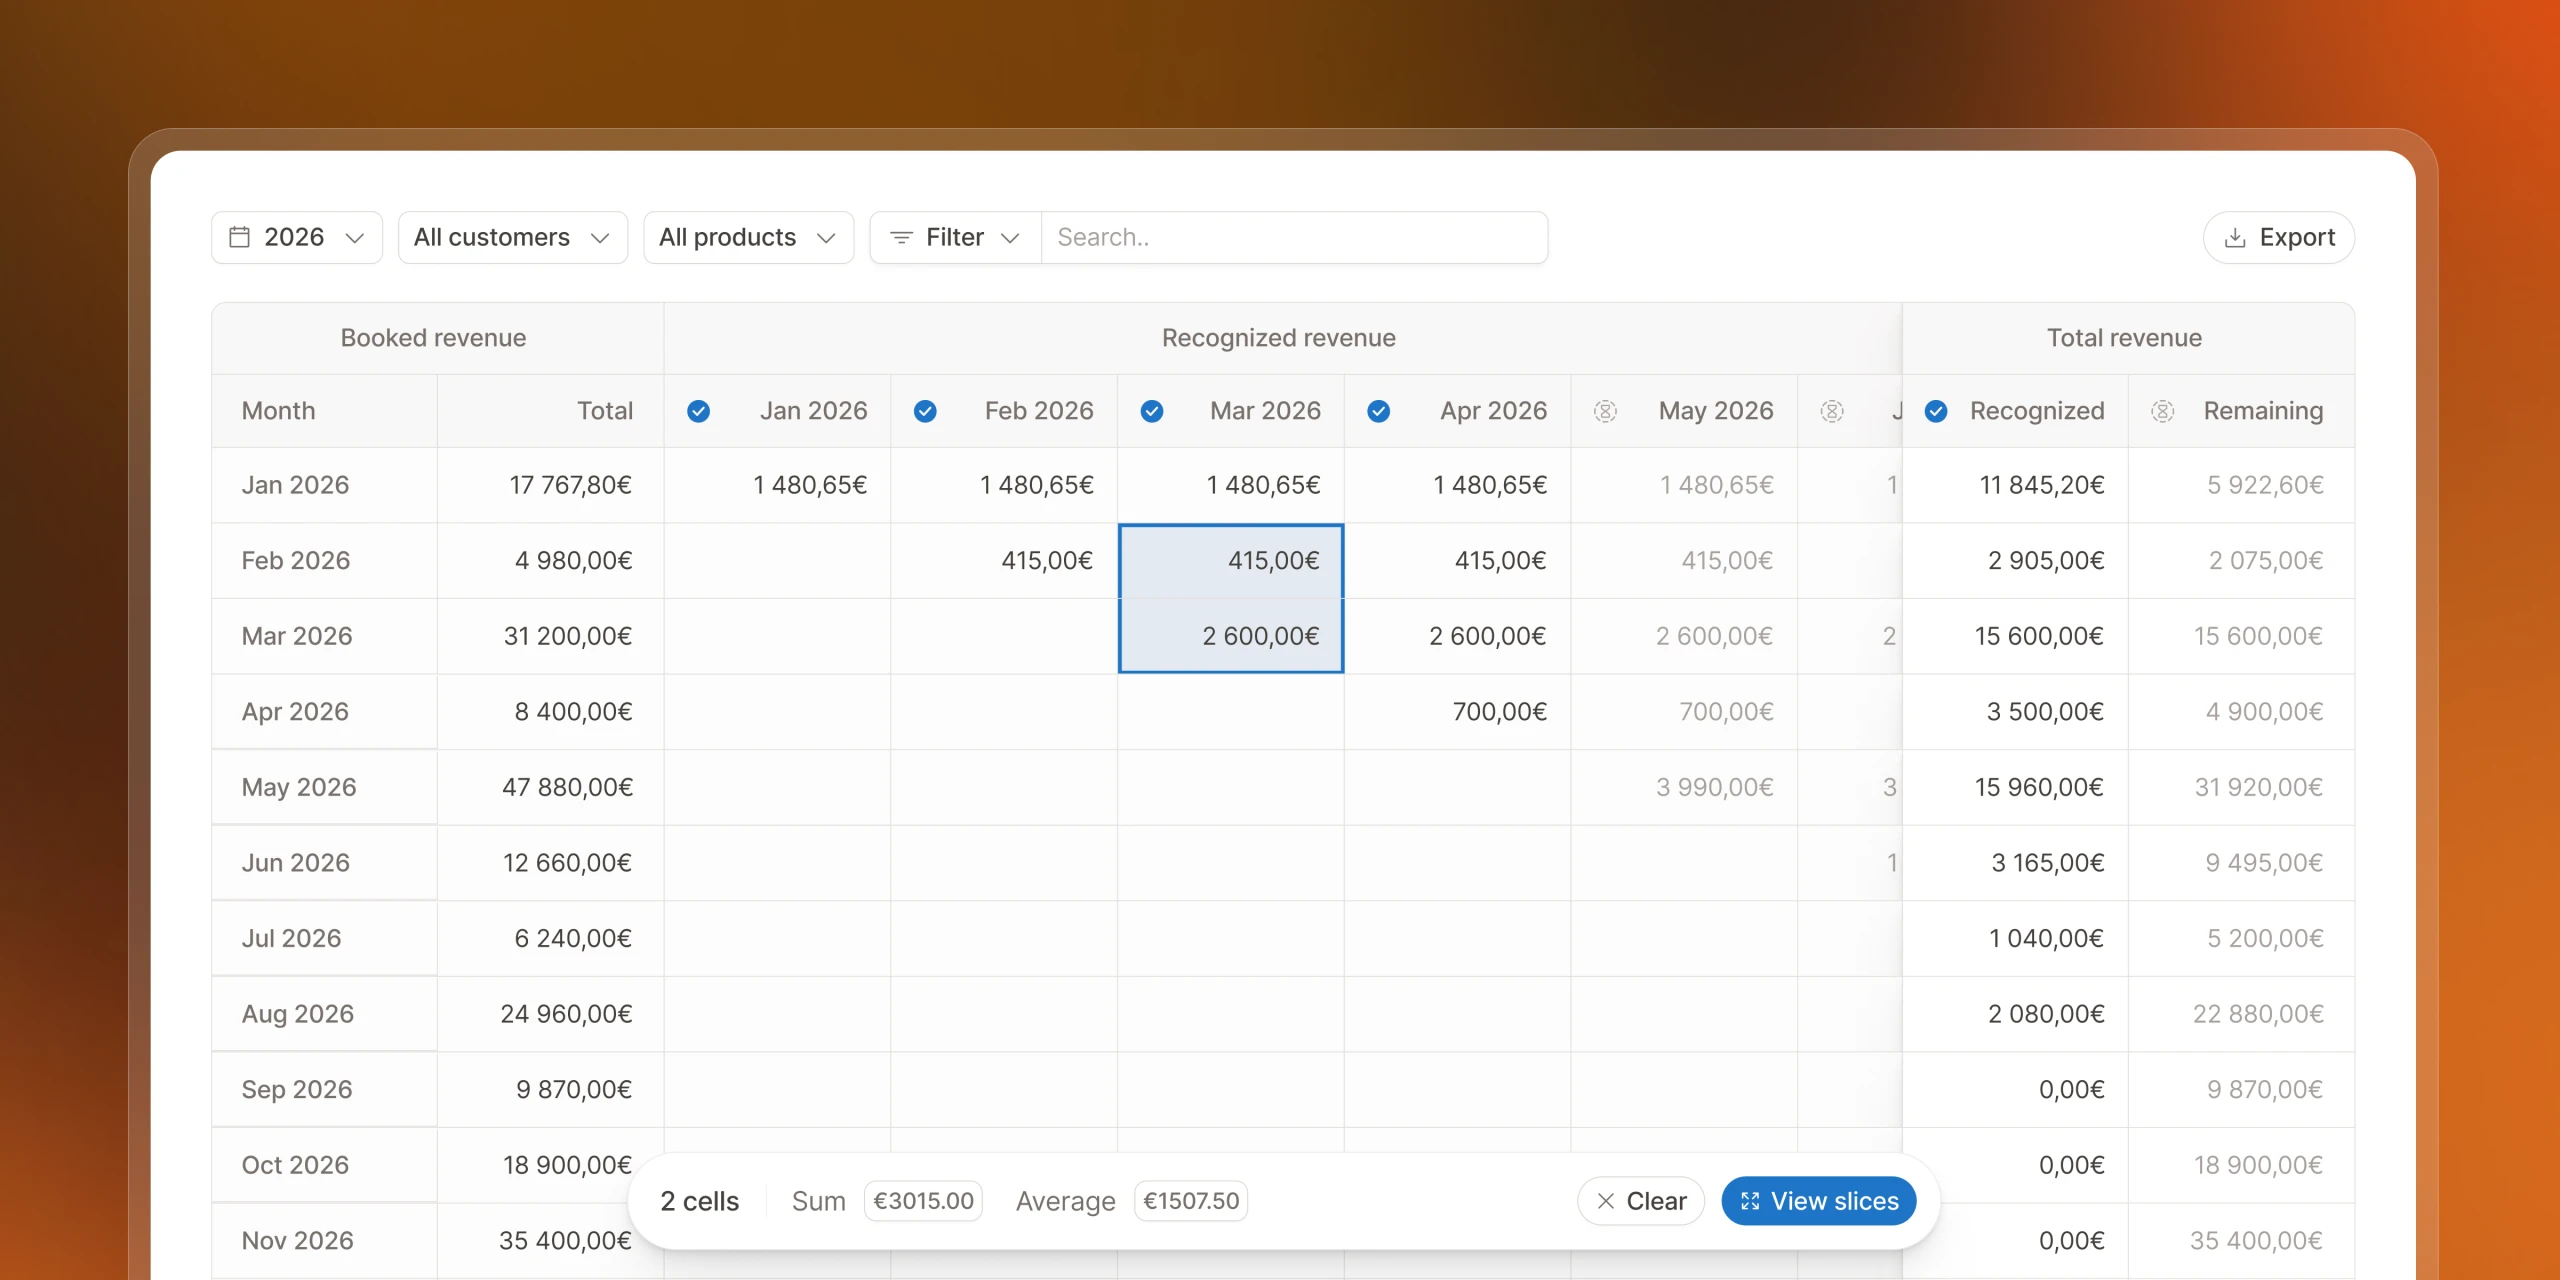Select the 31 200,00€ total cell
Screen dimensions: 2560x1280
click(x=551, y=636)
